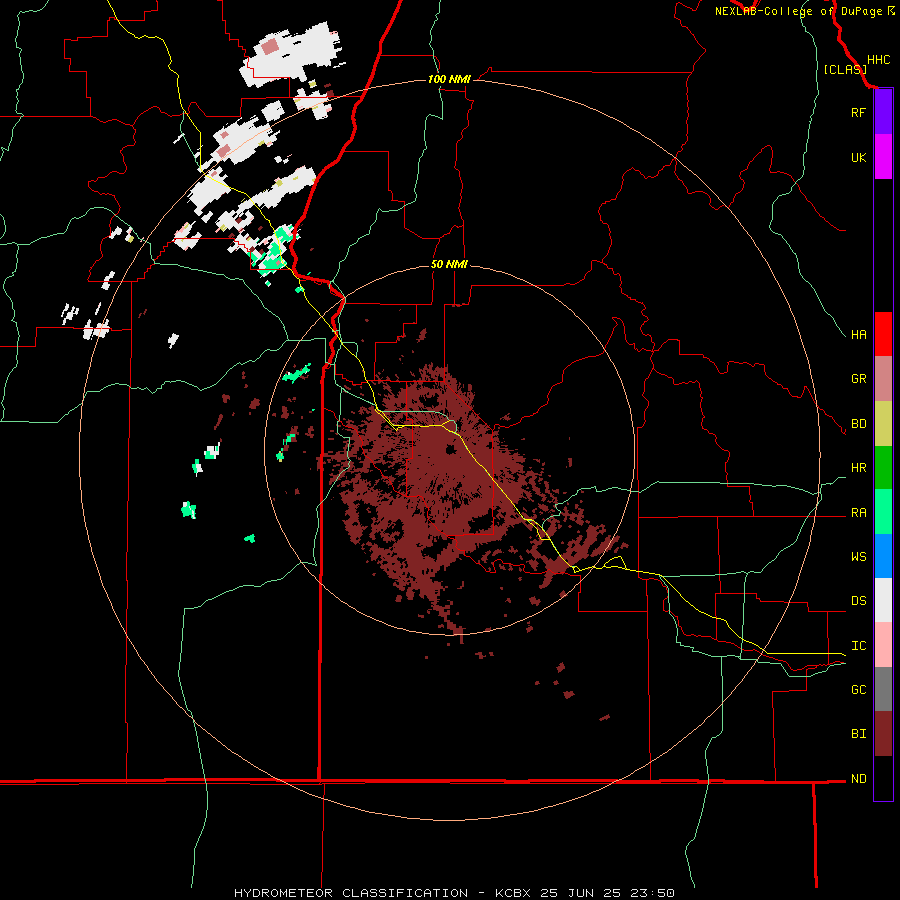Click the IC legend label
900x900 pixels.
tap(859, 646)
